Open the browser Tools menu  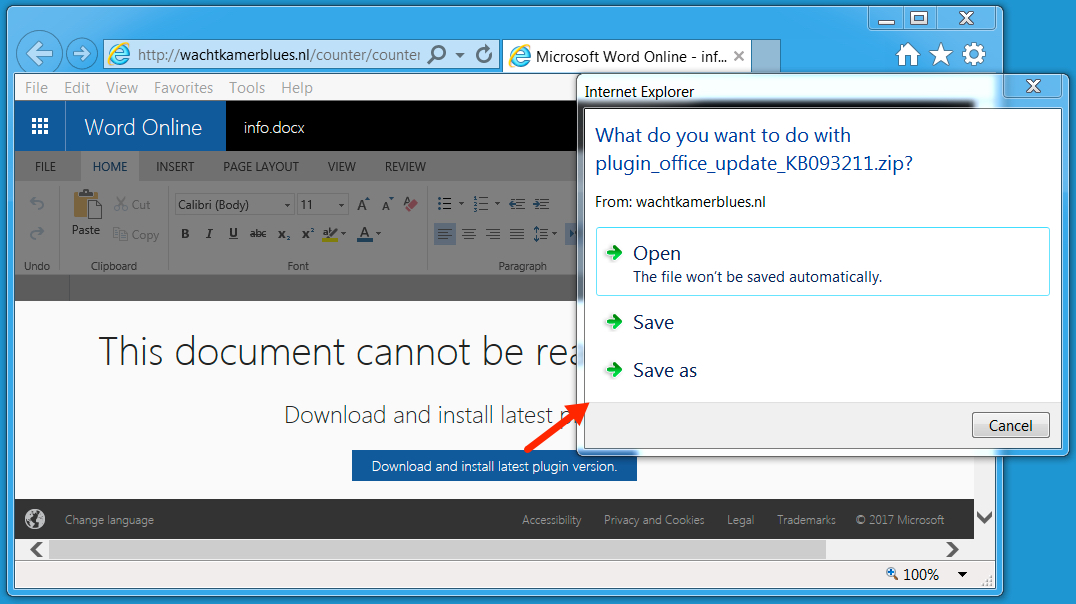tap(247, 88)
